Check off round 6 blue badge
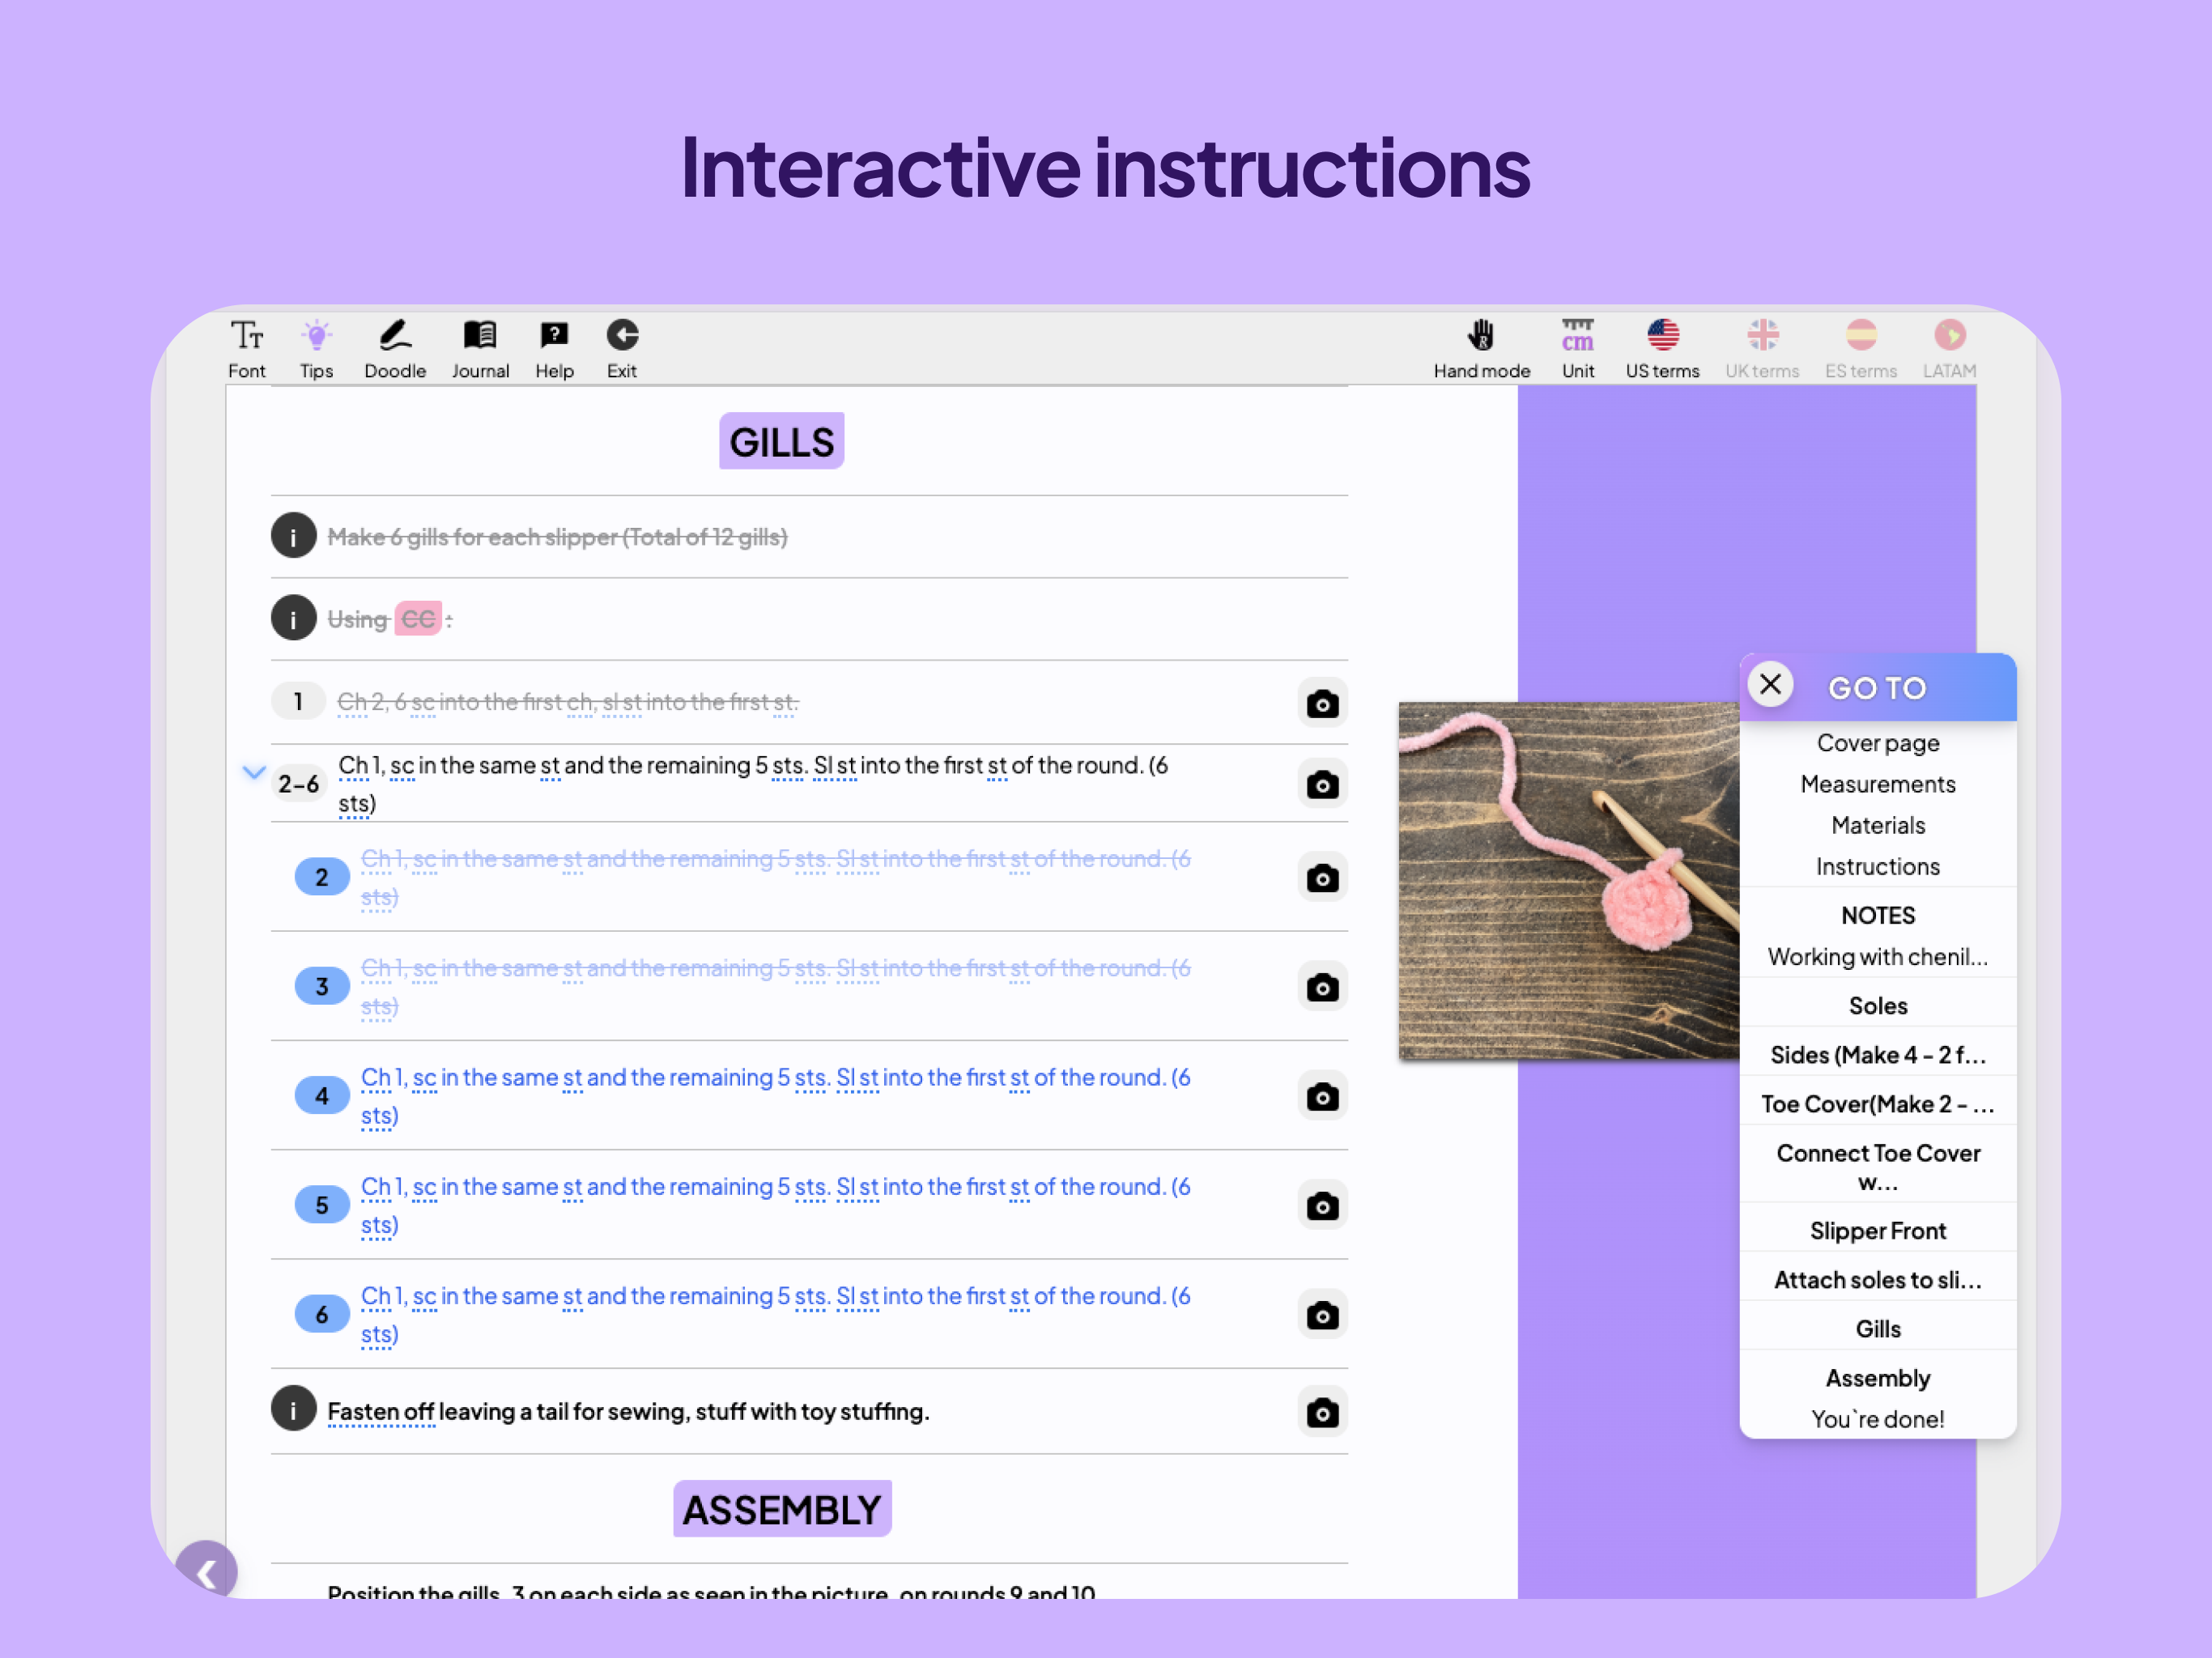The image size is (2212, 1658). (321, 1313)
